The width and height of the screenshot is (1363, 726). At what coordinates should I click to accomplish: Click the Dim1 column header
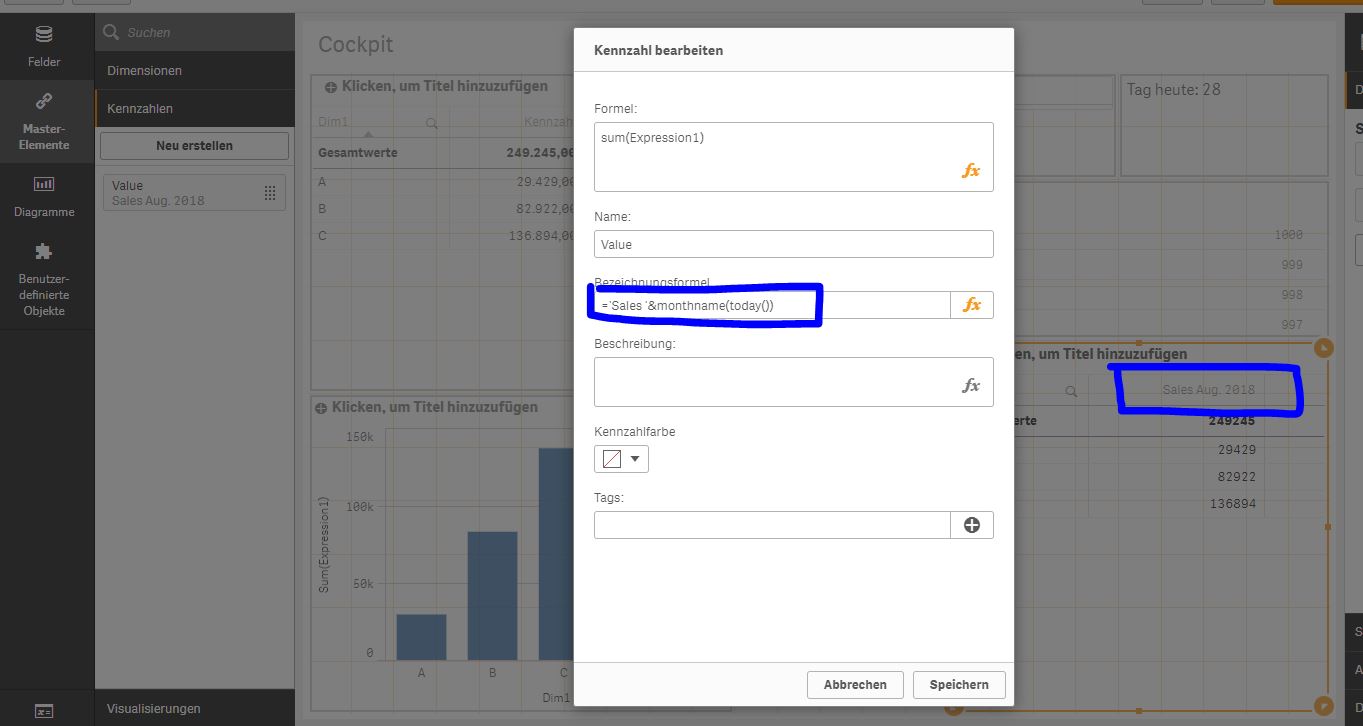coord(333,122)
